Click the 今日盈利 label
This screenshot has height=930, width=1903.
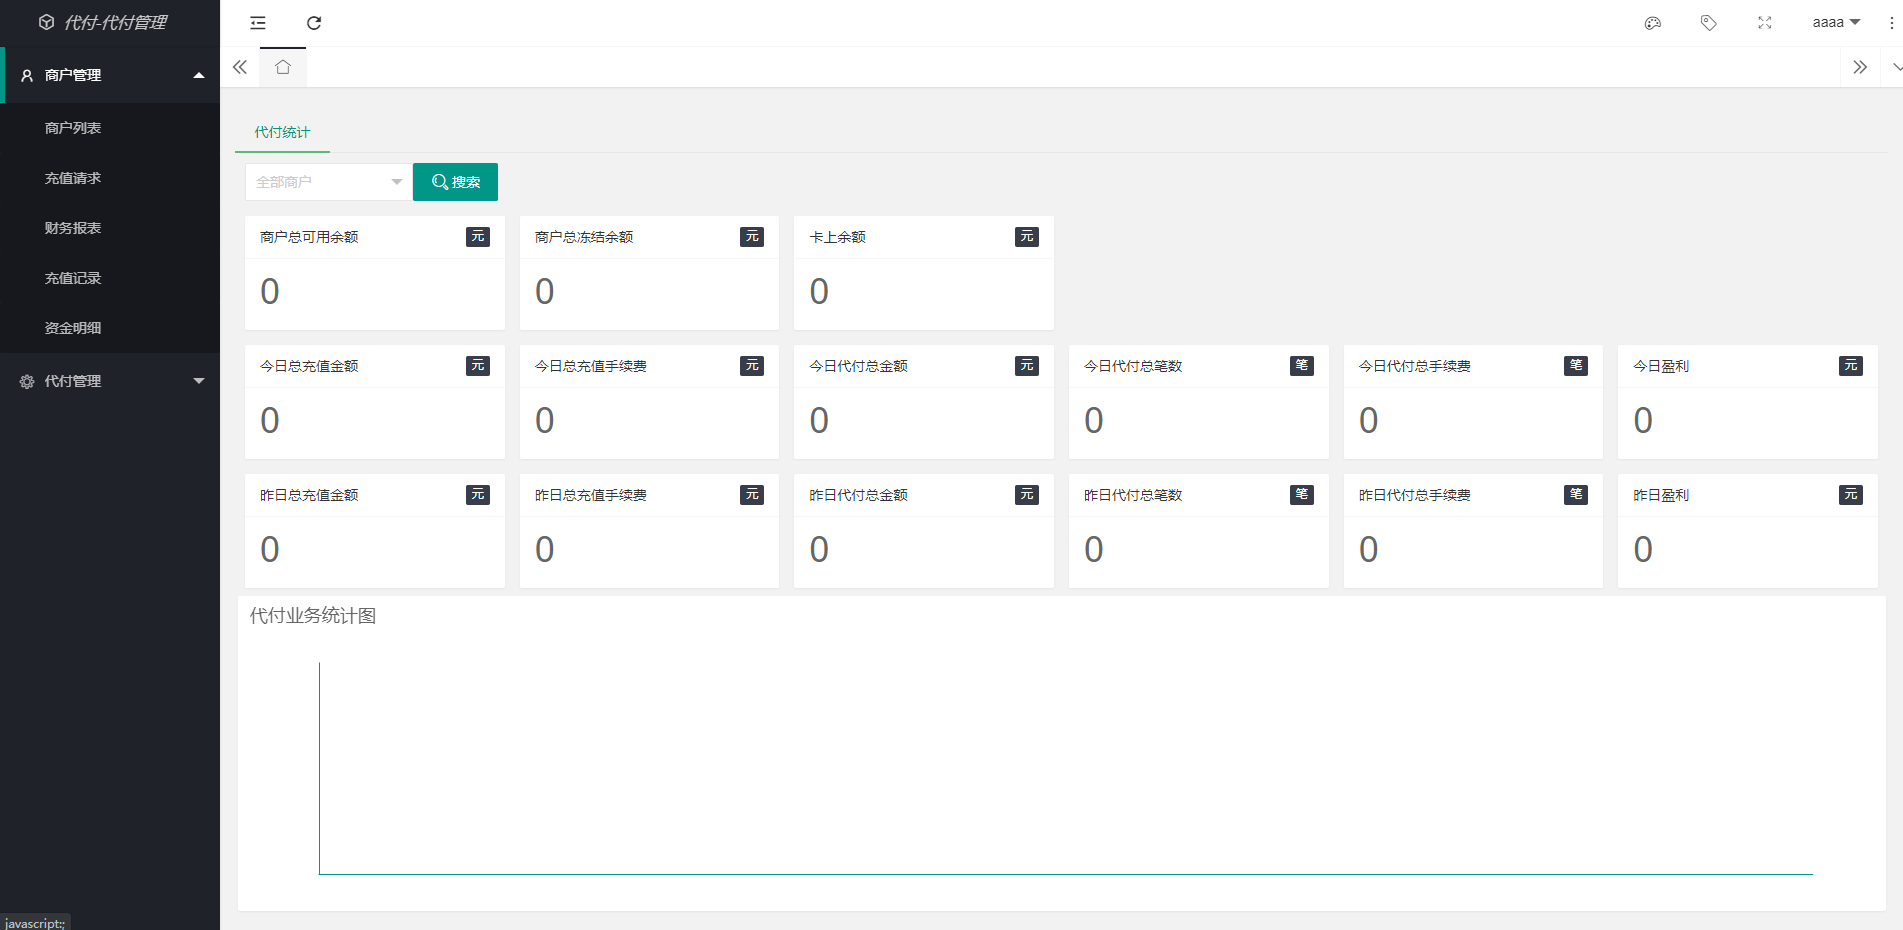point(1661,366)
